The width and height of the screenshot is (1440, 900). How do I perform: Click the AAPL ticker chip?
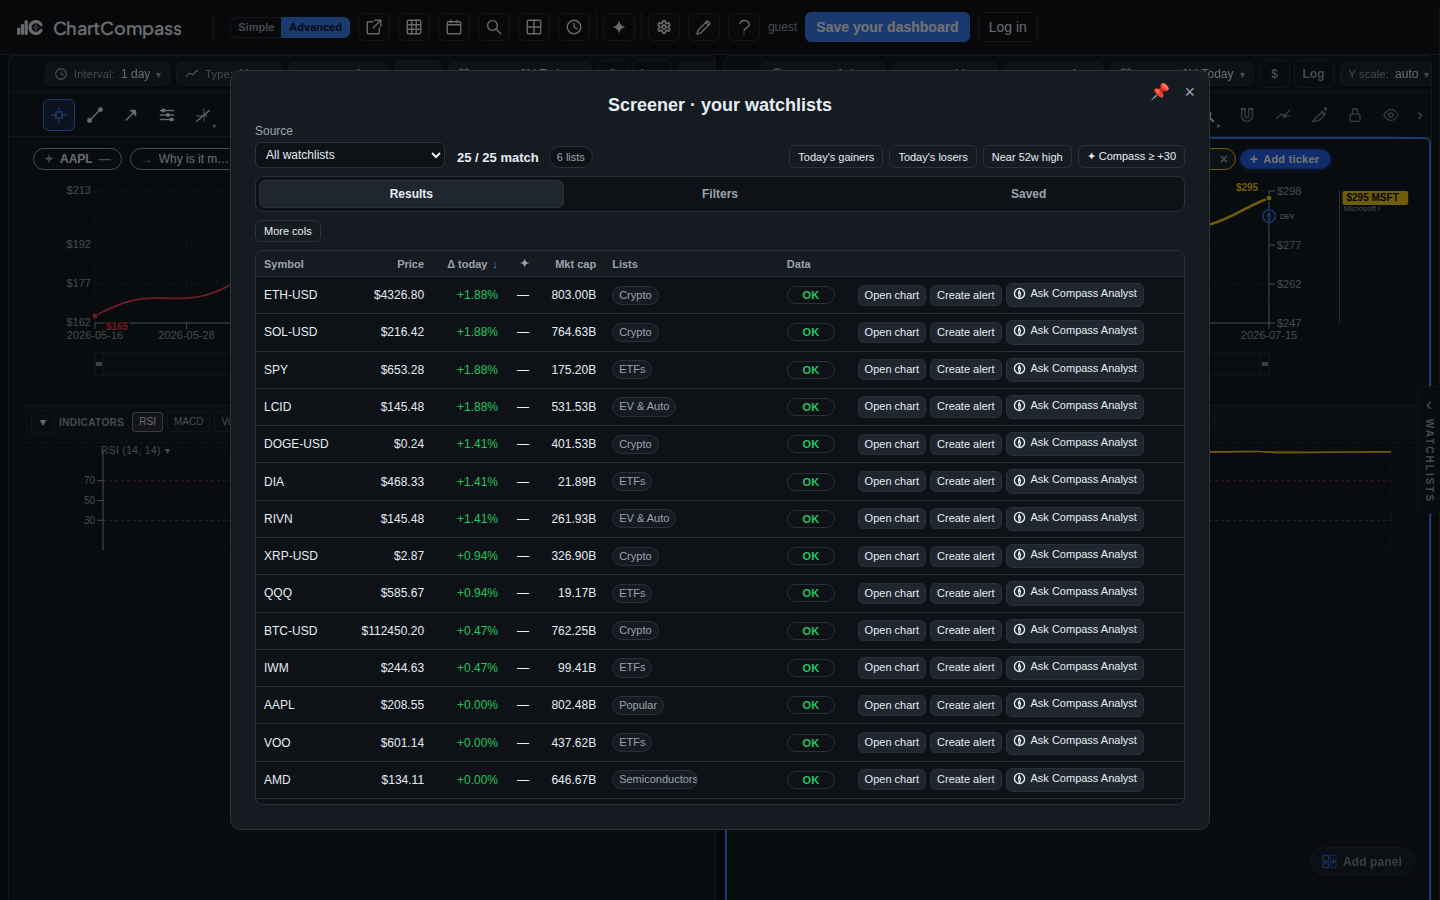click(x=77, y=159)
